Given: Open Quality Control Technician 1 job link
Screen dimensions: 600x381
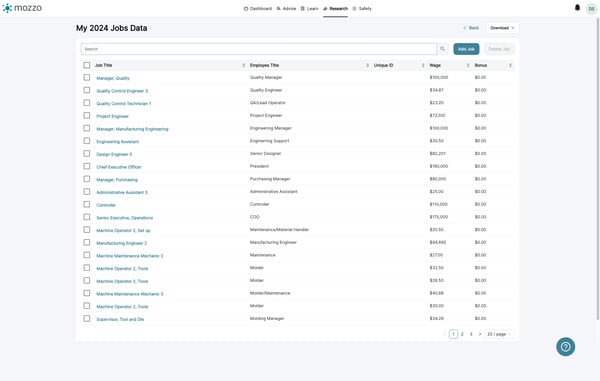Looking at the screenshot, I should [x=124, y=104].
